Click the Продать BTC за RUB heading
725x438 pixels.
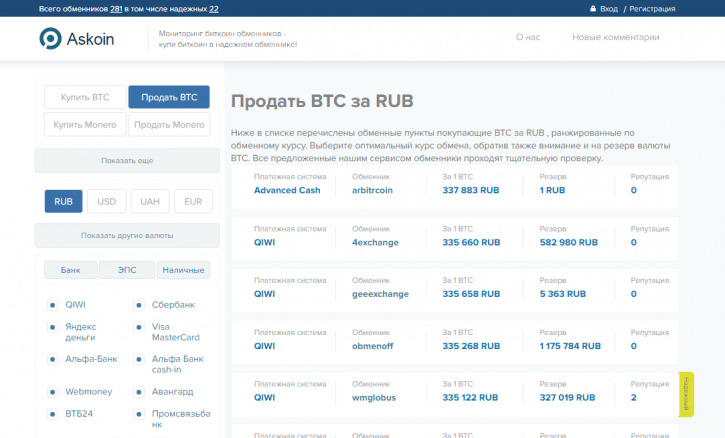322,101
